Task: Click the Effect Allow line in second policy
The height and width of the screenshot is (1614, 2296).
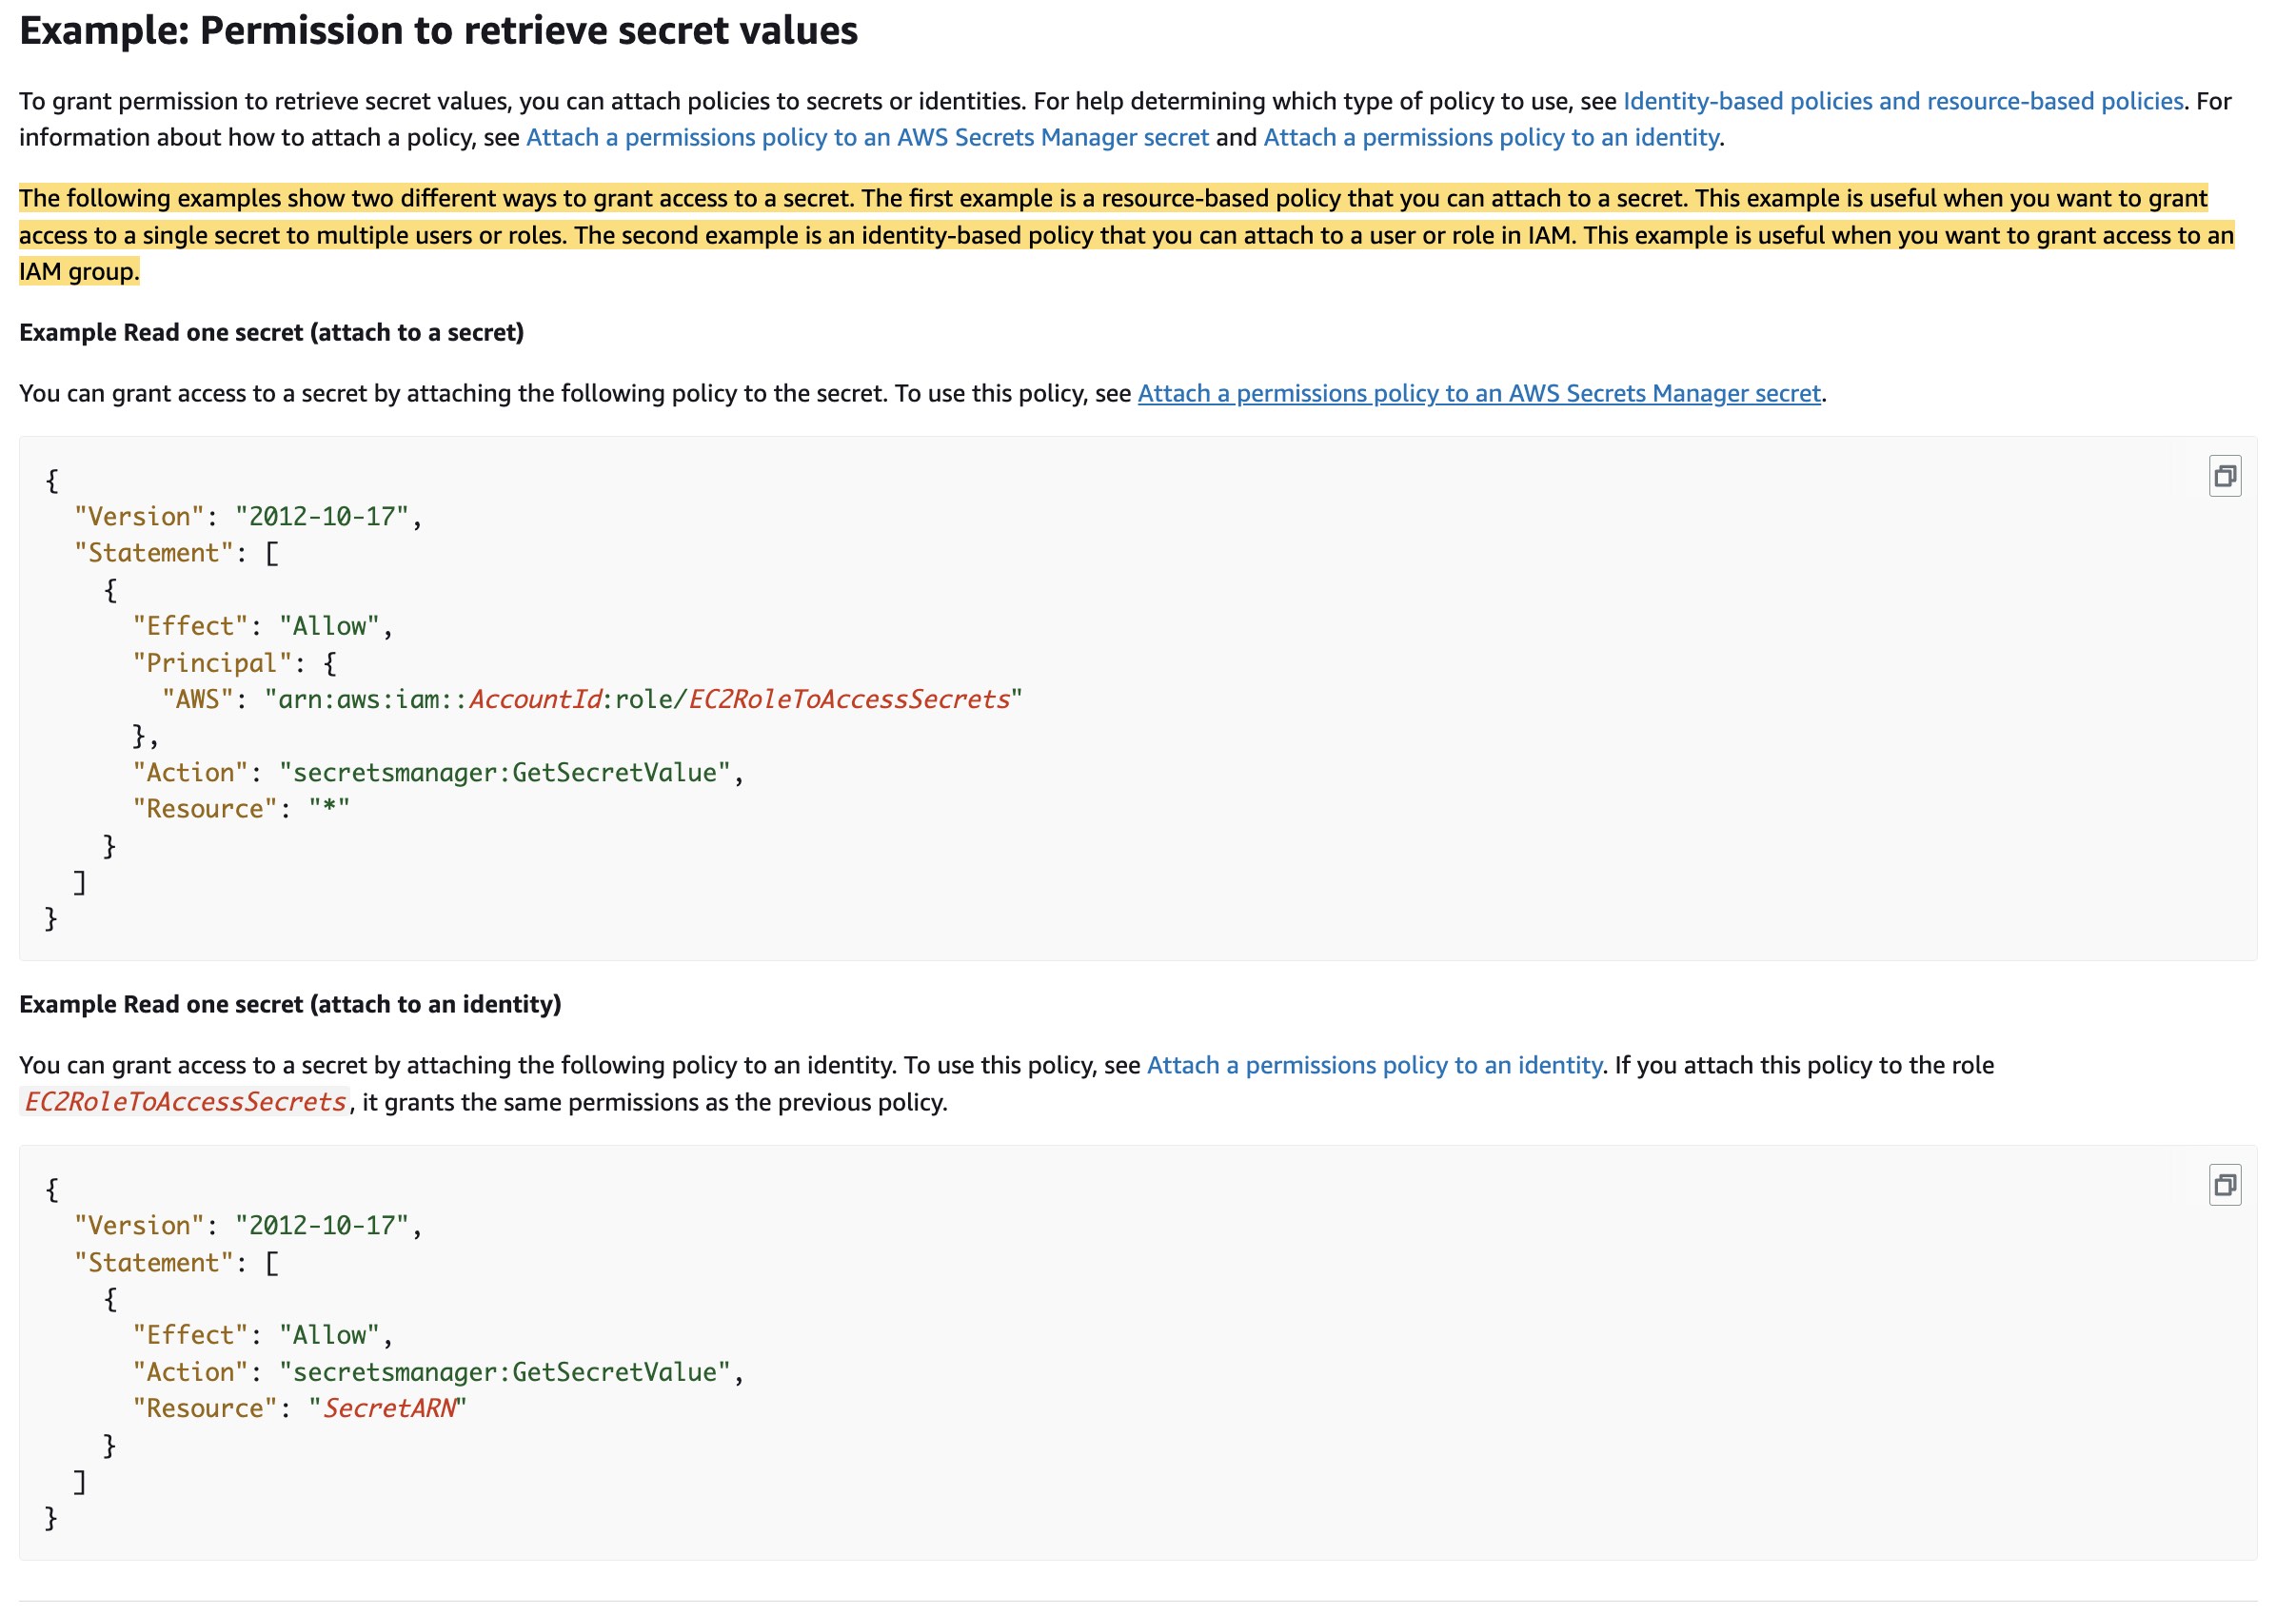Action: tap(263, 1335)
